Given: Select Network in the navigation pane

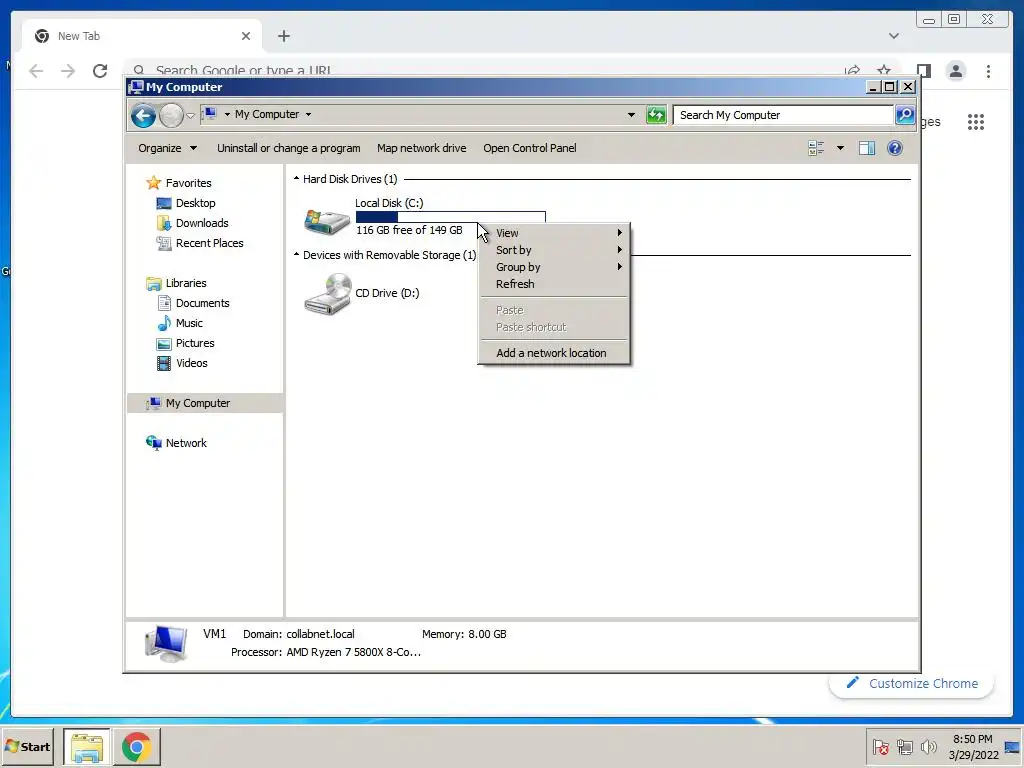Looking at the screenshot, I should 185,443.
